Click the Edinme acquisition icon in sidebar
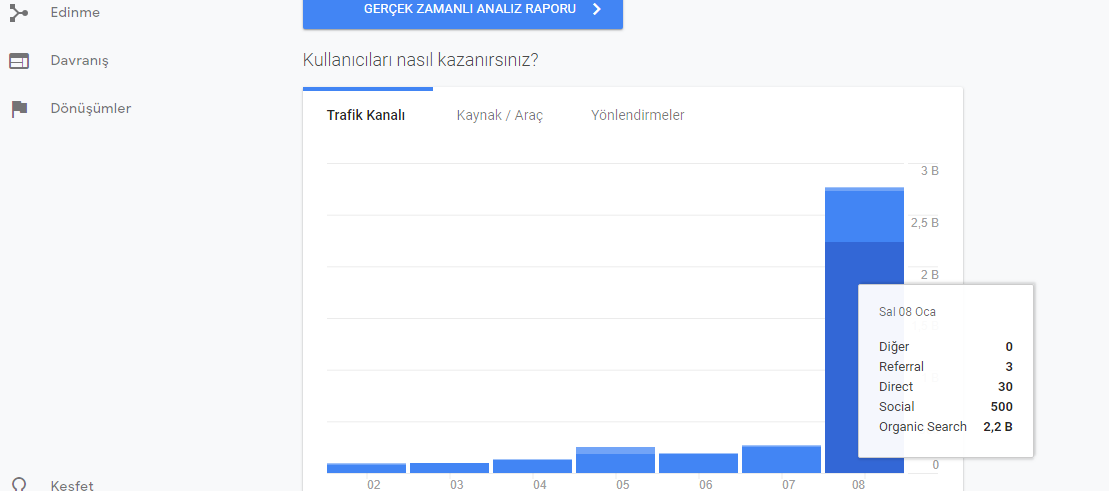This screenshot has height=491, width=1109. 19,12
